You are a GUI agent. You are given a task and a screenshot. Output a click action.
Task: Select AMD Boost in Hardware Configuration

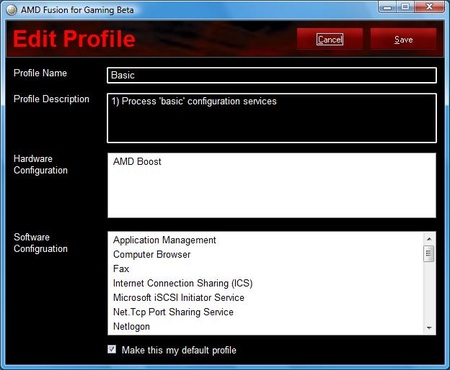pos(137,162)
